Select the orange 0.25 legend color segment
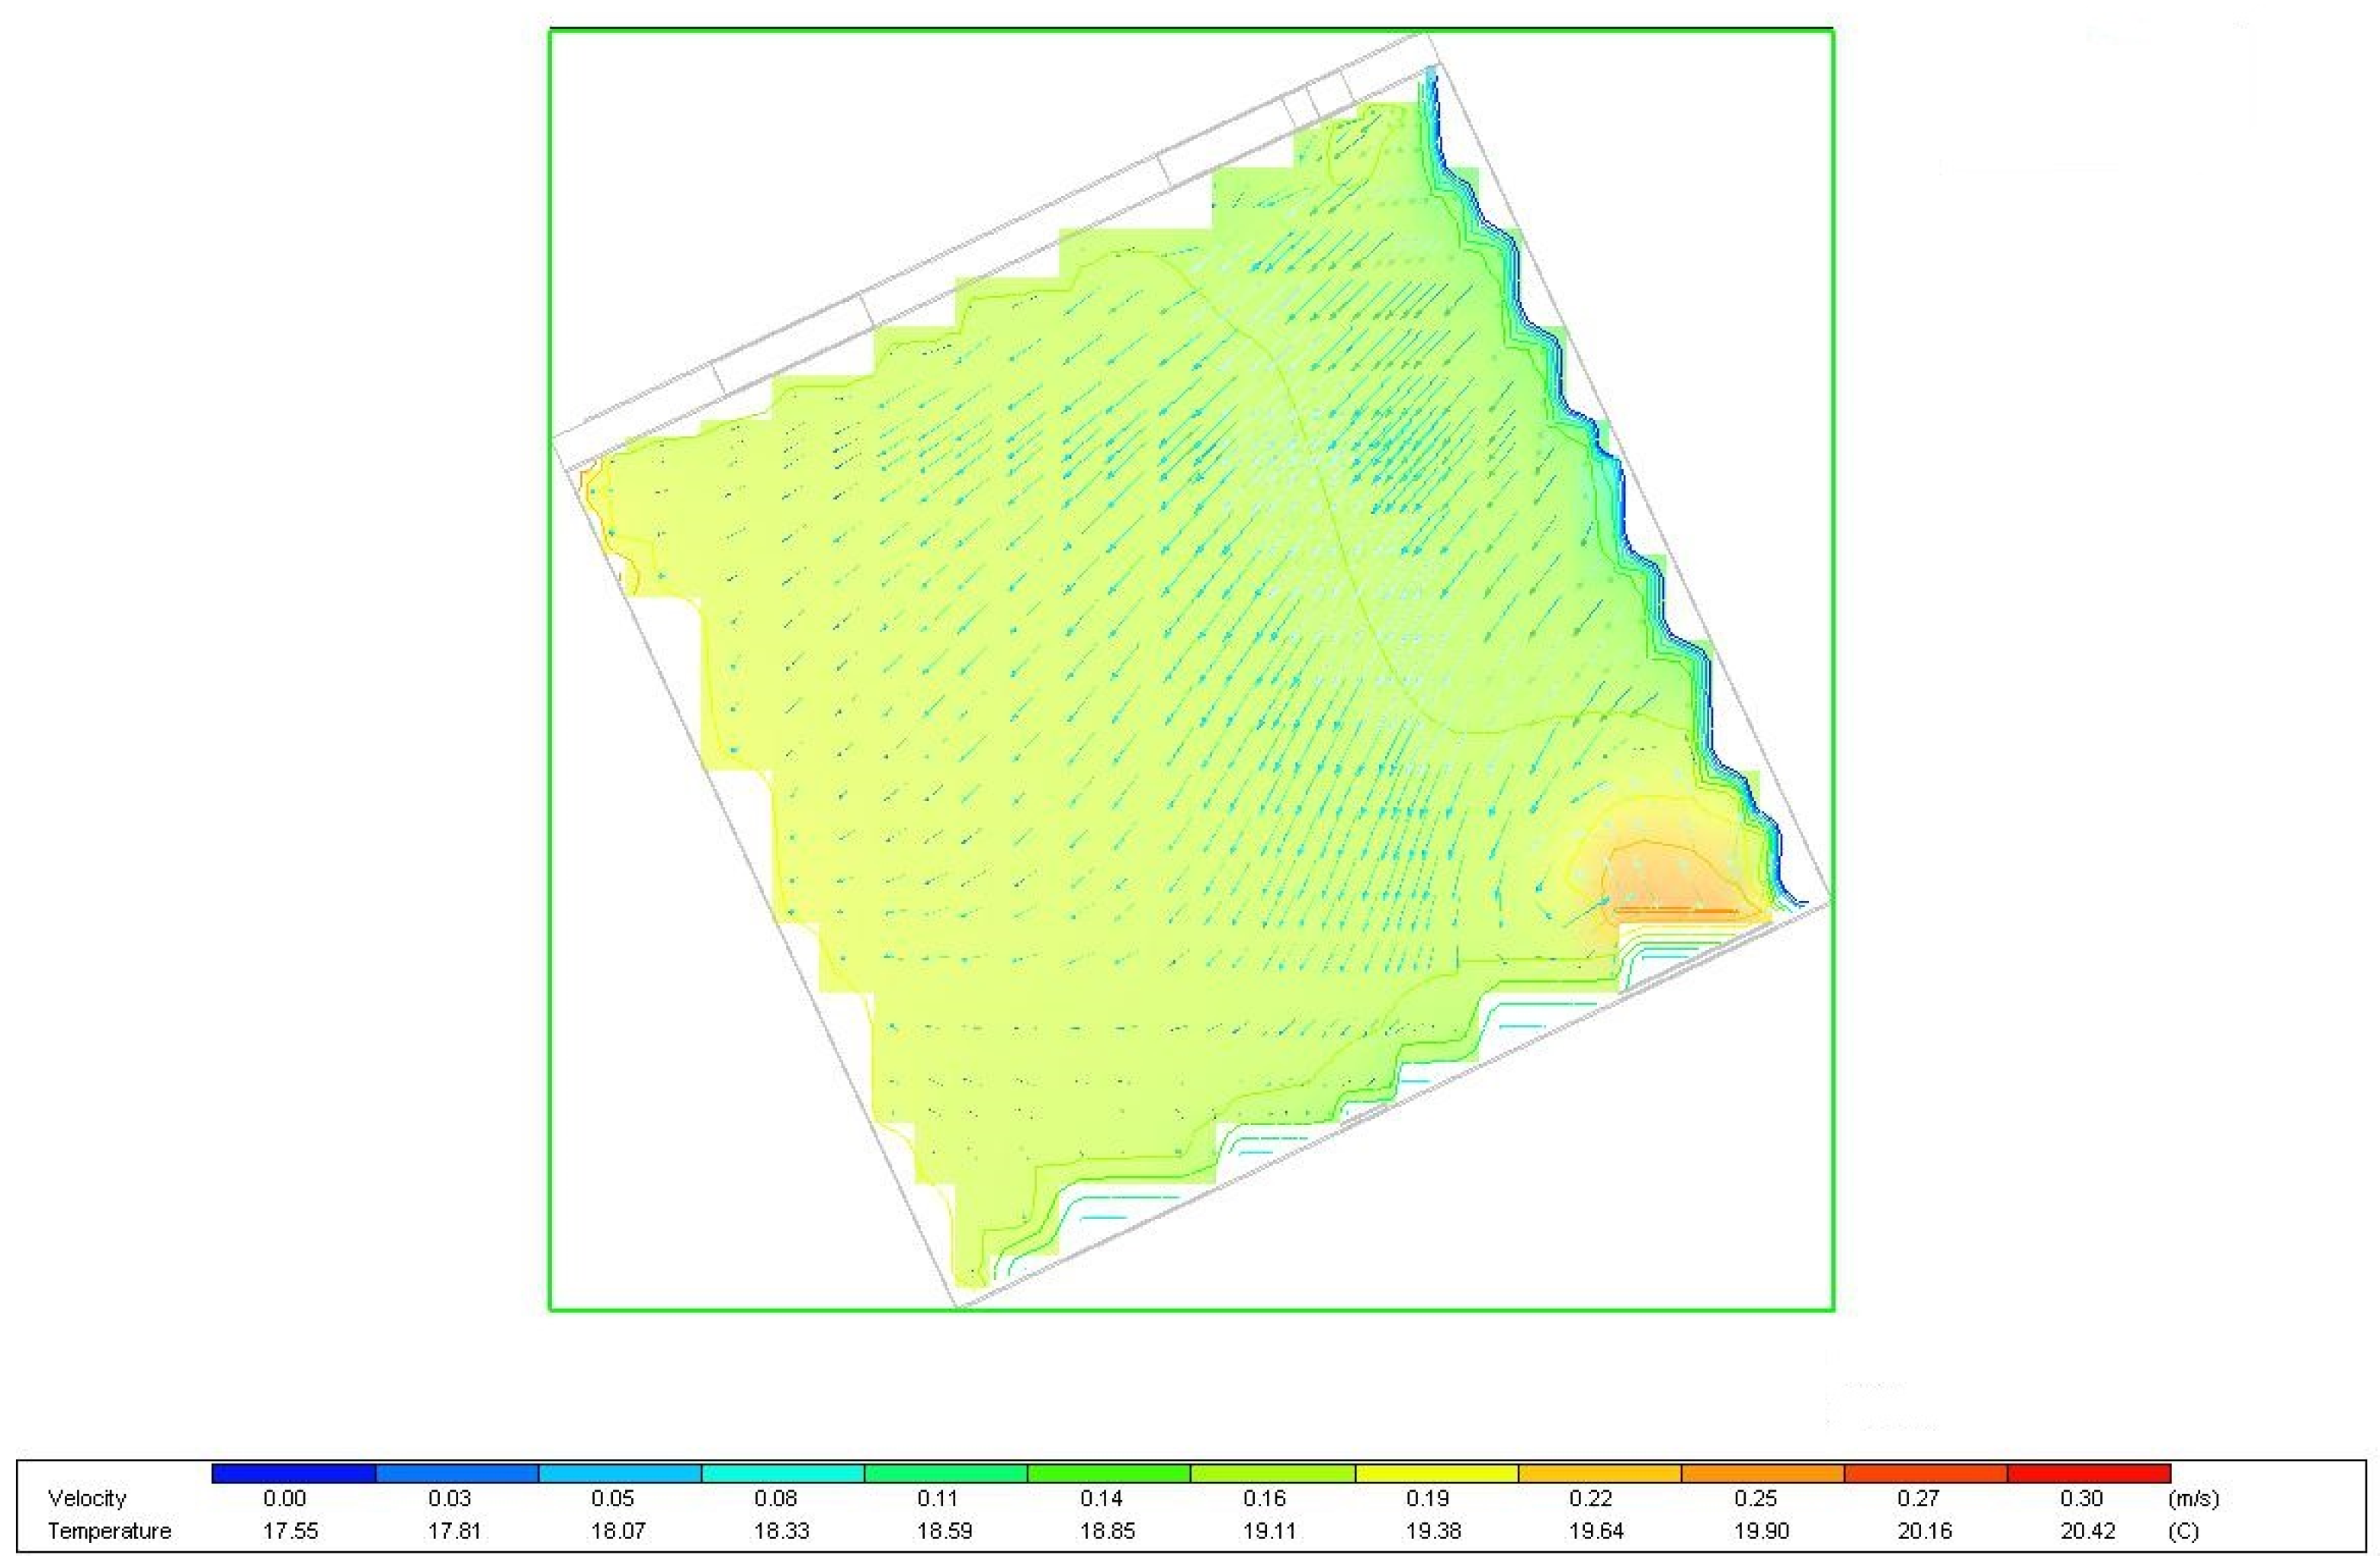This screenshot has height=1568, width=2380. [1762, 1473]
